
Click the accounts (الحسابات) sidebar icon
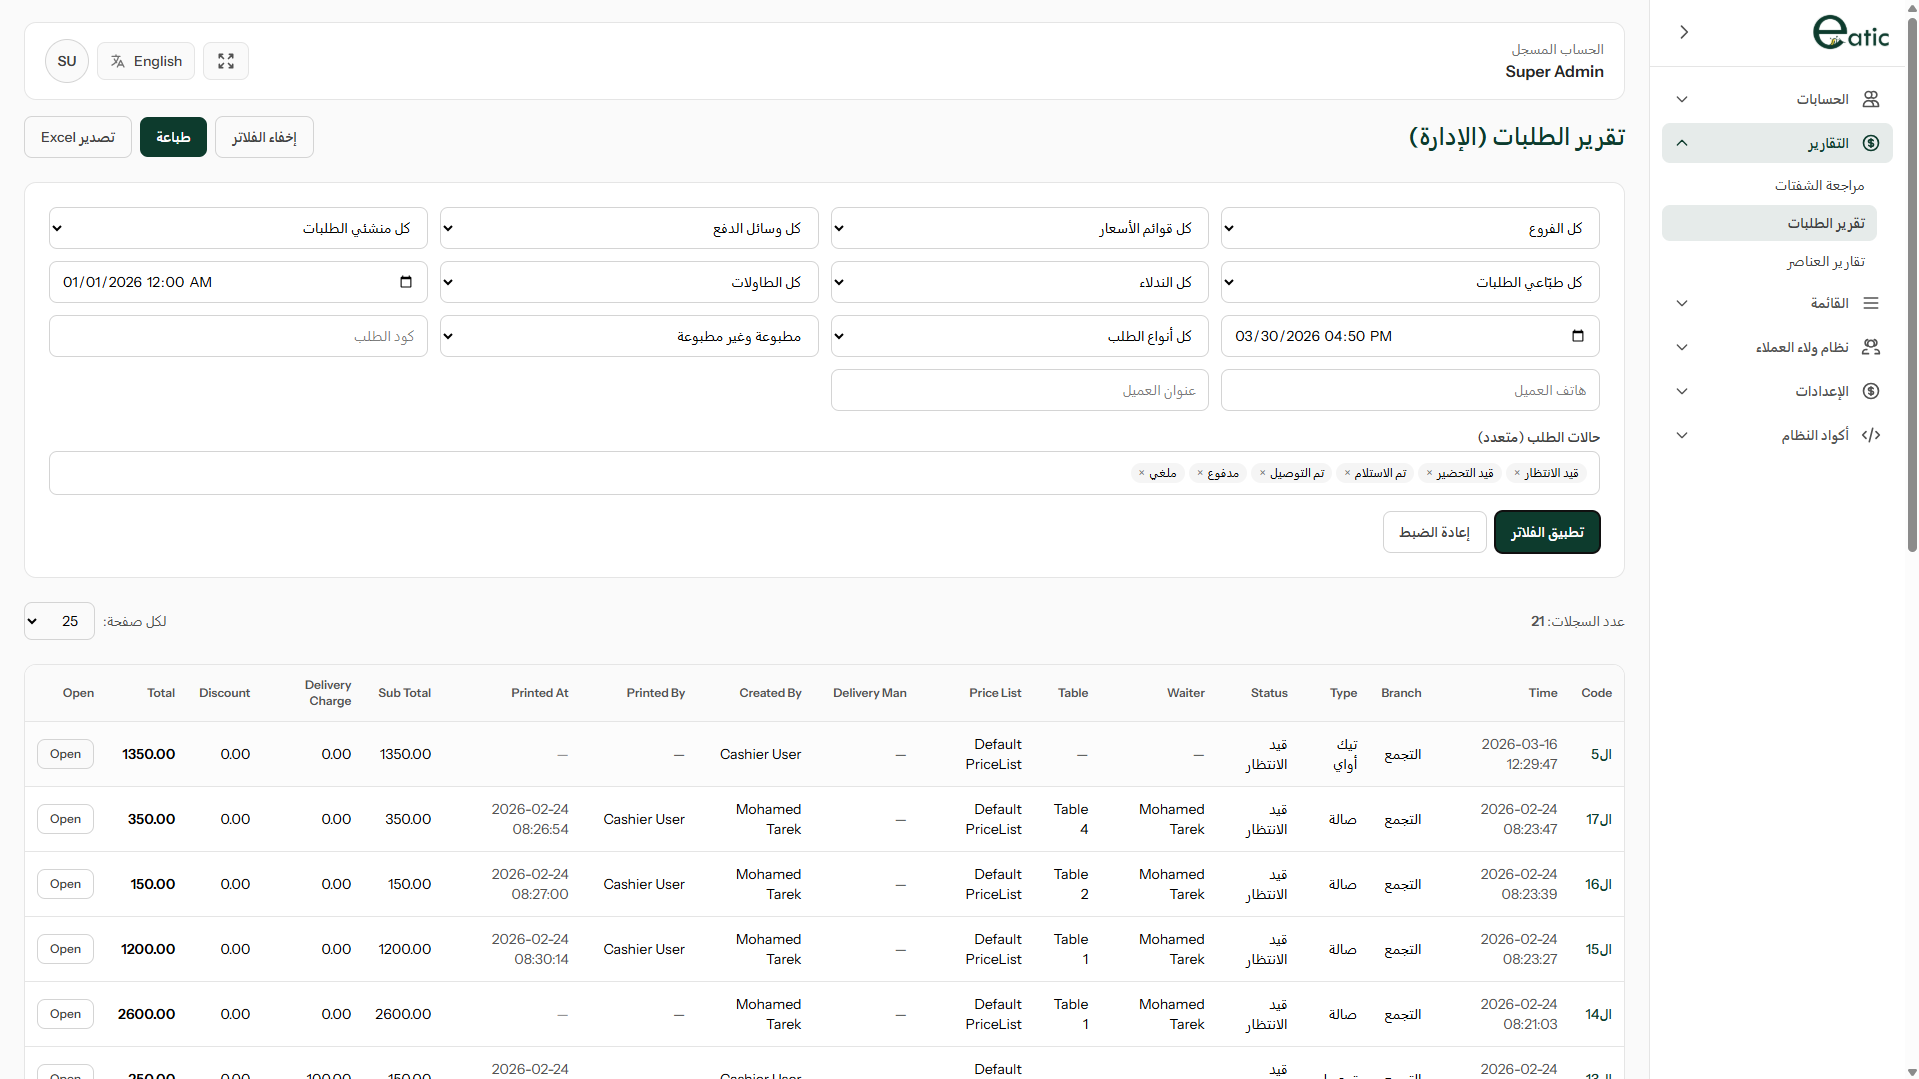[1872, 98]
